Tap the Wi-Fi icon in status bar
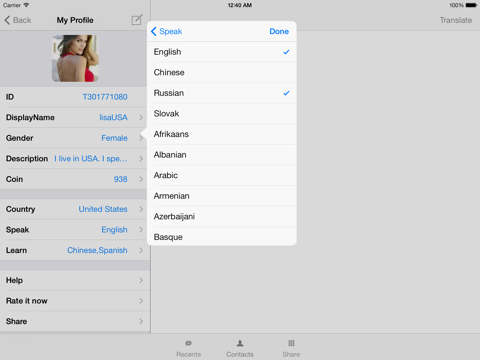Image resolution: width=480 pixels, height=360 pixels. [26, 5]
